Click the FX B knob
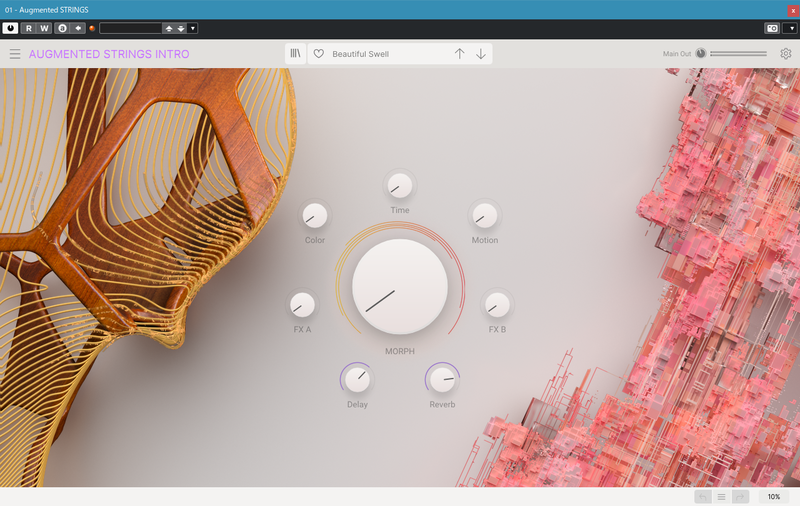The height and width of the screenshot is (506, 800). 497,305
